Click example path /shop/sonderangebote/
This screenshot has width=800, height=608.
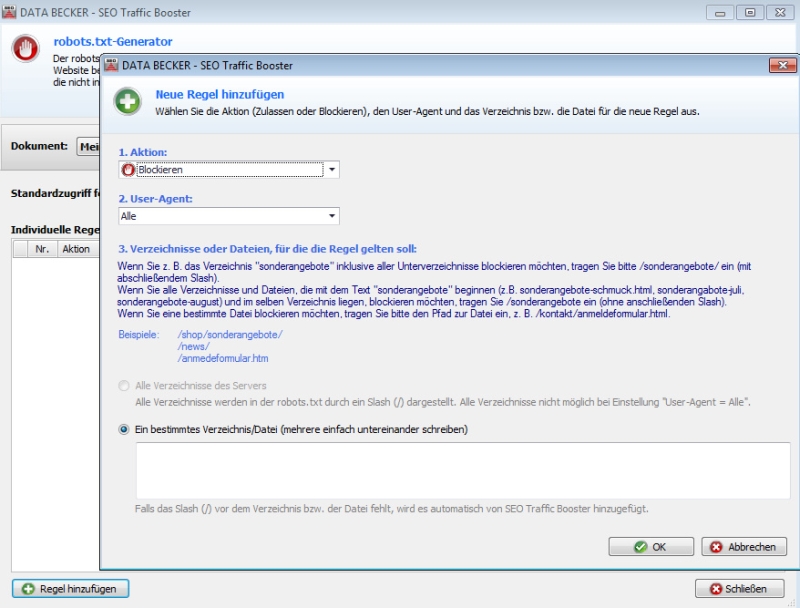[x=230, y=335]
